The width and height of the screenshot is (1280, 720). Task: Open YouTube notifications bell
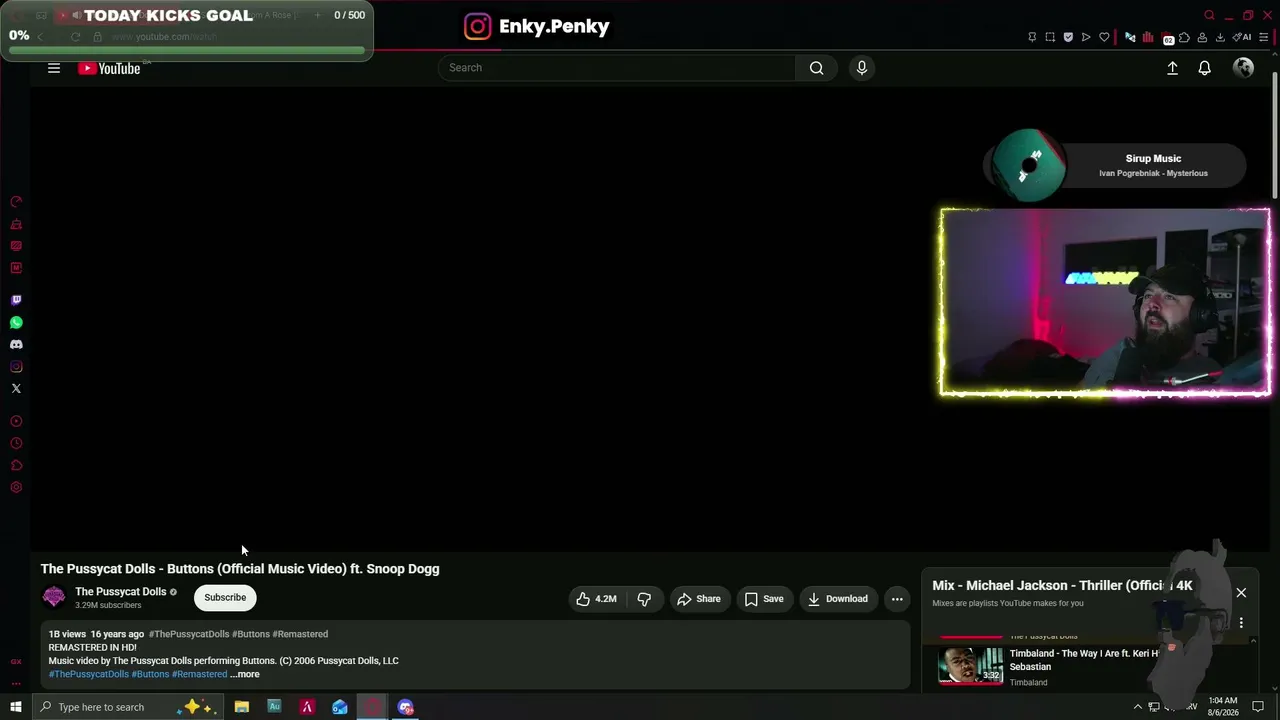tap(1205, 68)
